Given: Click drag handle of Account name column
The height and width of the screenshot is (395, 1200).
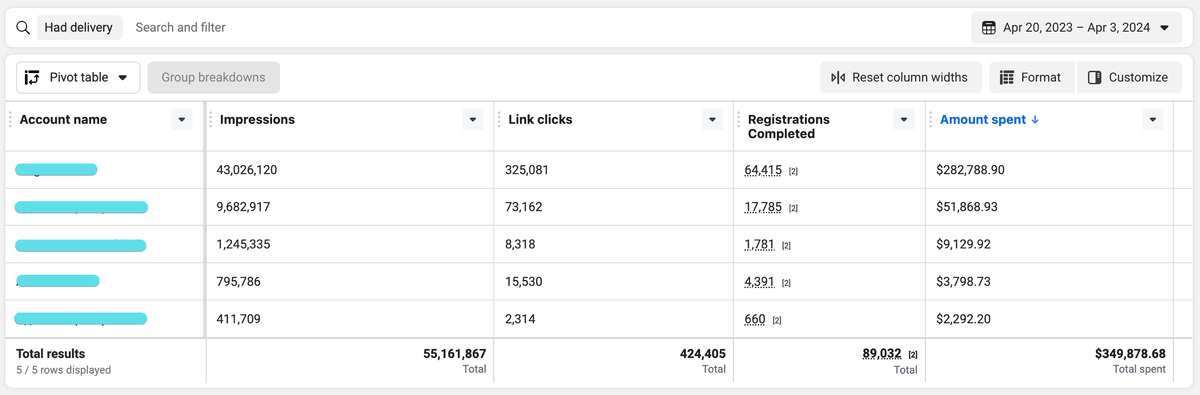Looking at the screenshot, I should pos(11,119).
